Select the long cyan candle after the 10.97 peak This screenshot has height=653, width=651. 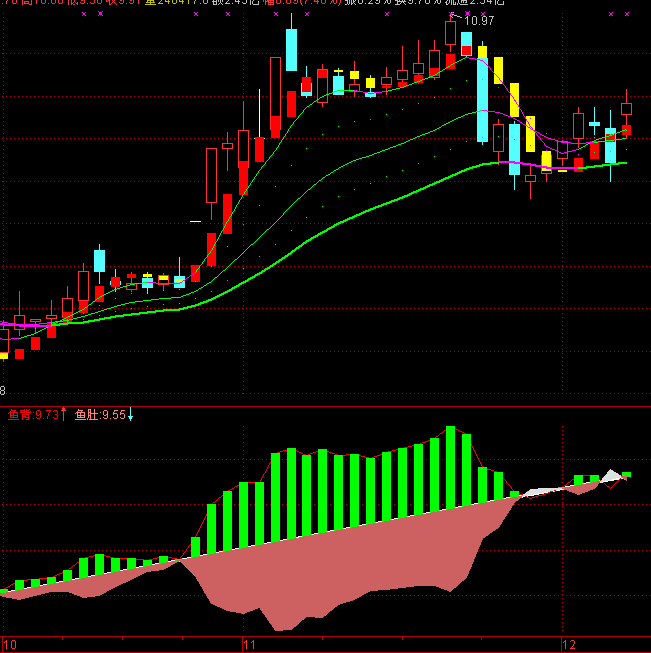[x=482, y=100]
